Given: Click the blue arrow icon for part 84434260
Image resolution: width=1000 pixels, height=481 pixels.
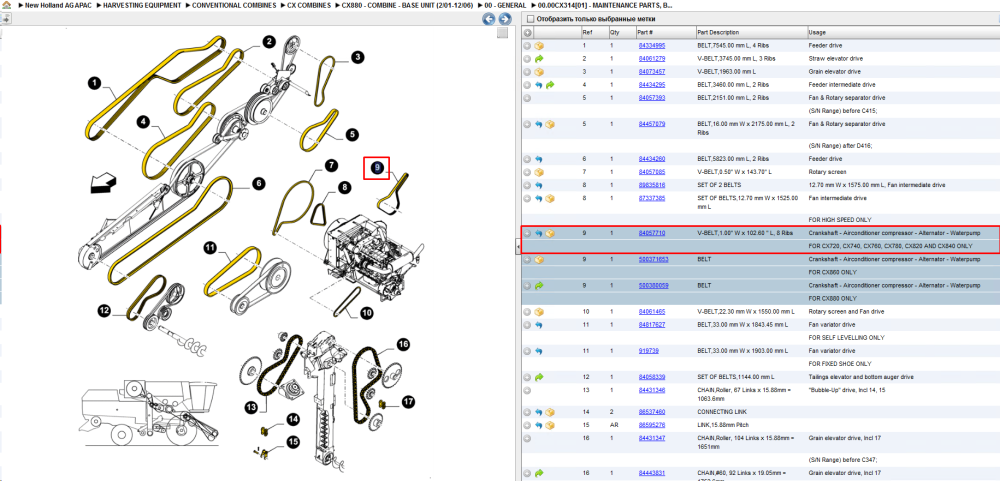Looking at the screenshot, I should pyautogui.click(x=540, y=159).
